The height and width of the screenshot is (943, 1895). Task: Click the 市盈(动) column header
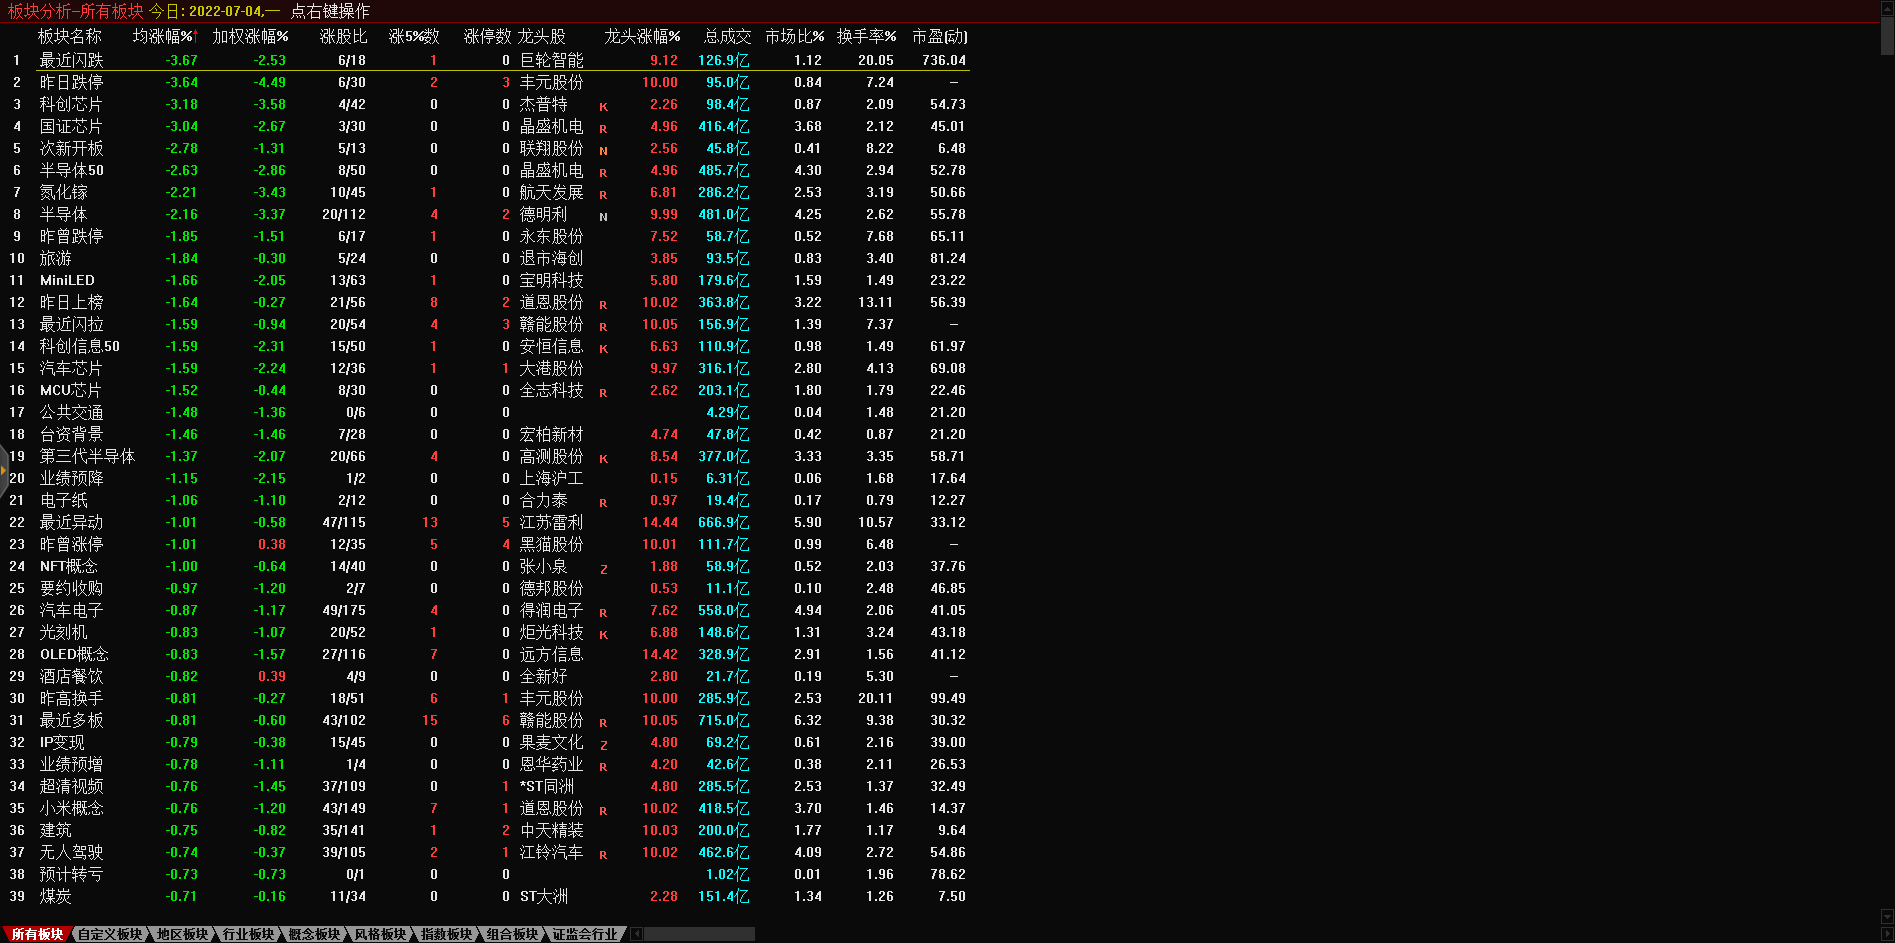[x=939, y=36]
